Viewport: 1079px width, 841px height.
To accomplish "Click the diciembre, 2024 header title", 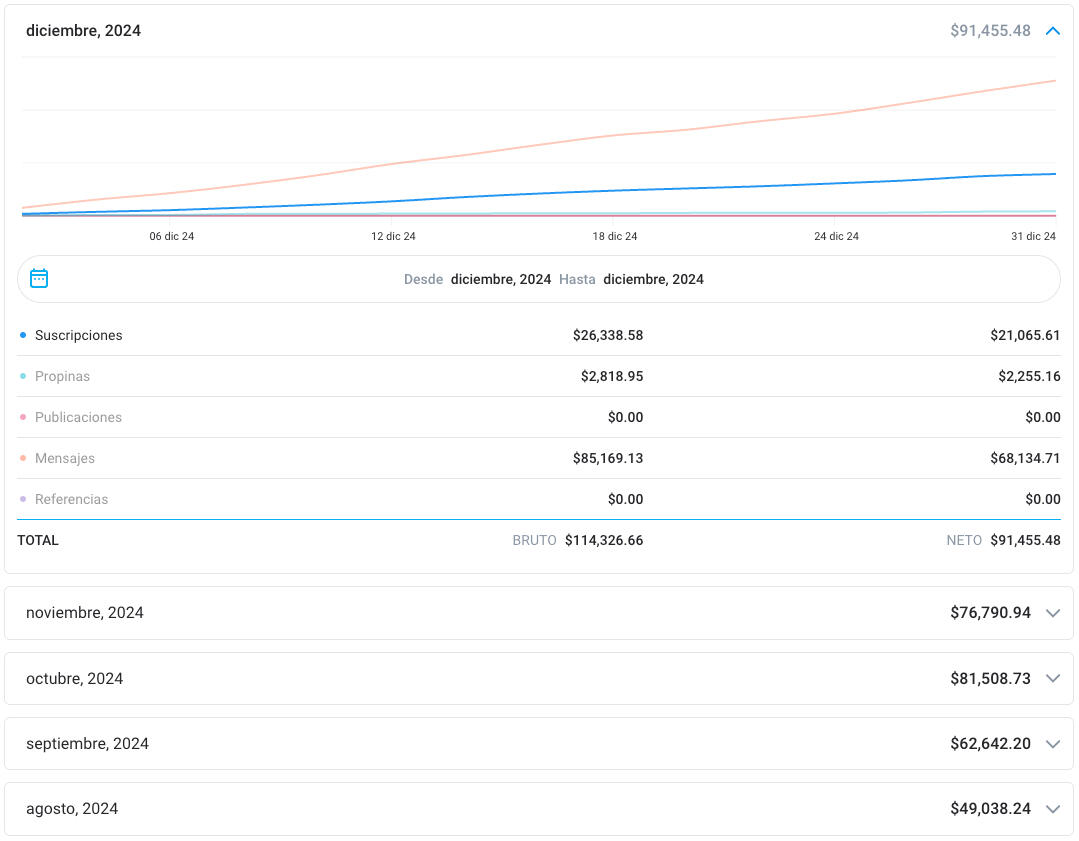I will click(x=83, y=31).
